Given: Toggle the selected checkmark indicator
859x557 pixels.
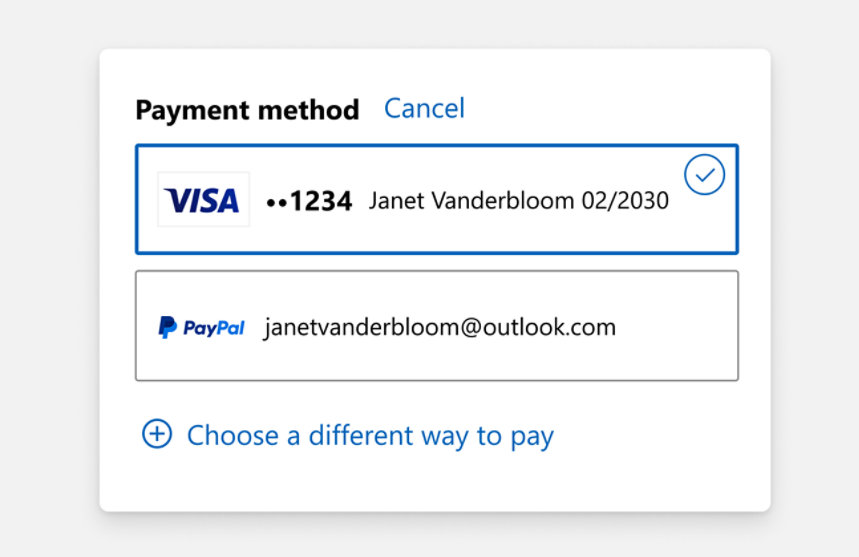Looking at the screenshot, I should click(705, 175).
